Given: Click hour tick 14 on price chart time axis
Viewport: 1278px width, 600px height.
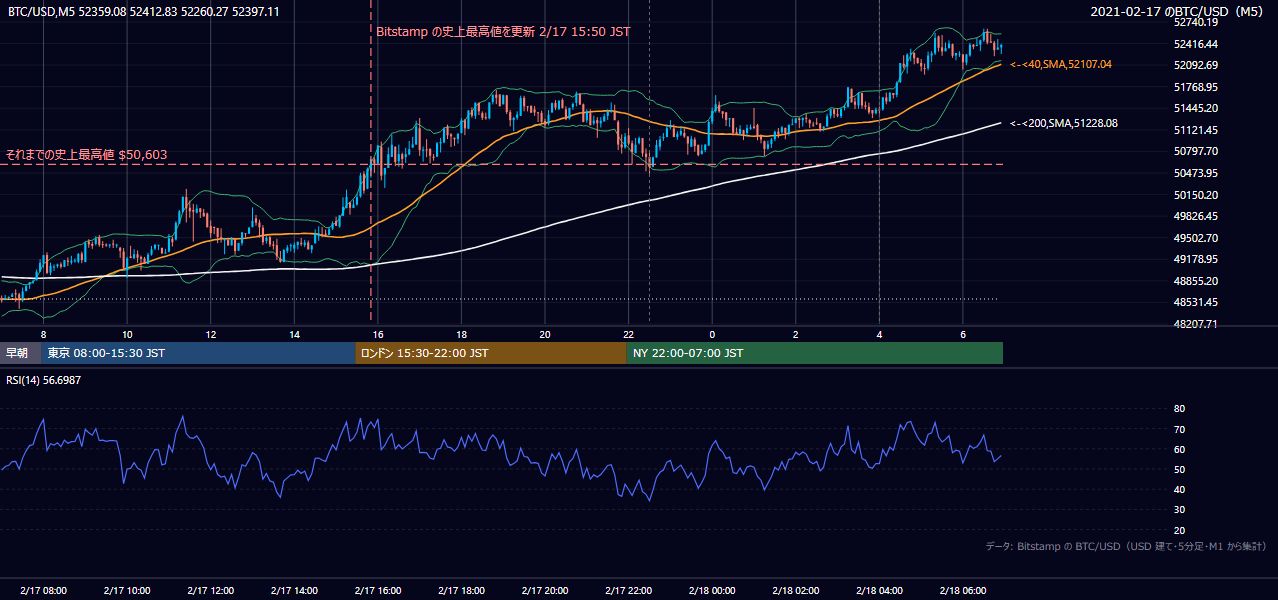Looking at the screenshot, I should (x=294, y=334).
